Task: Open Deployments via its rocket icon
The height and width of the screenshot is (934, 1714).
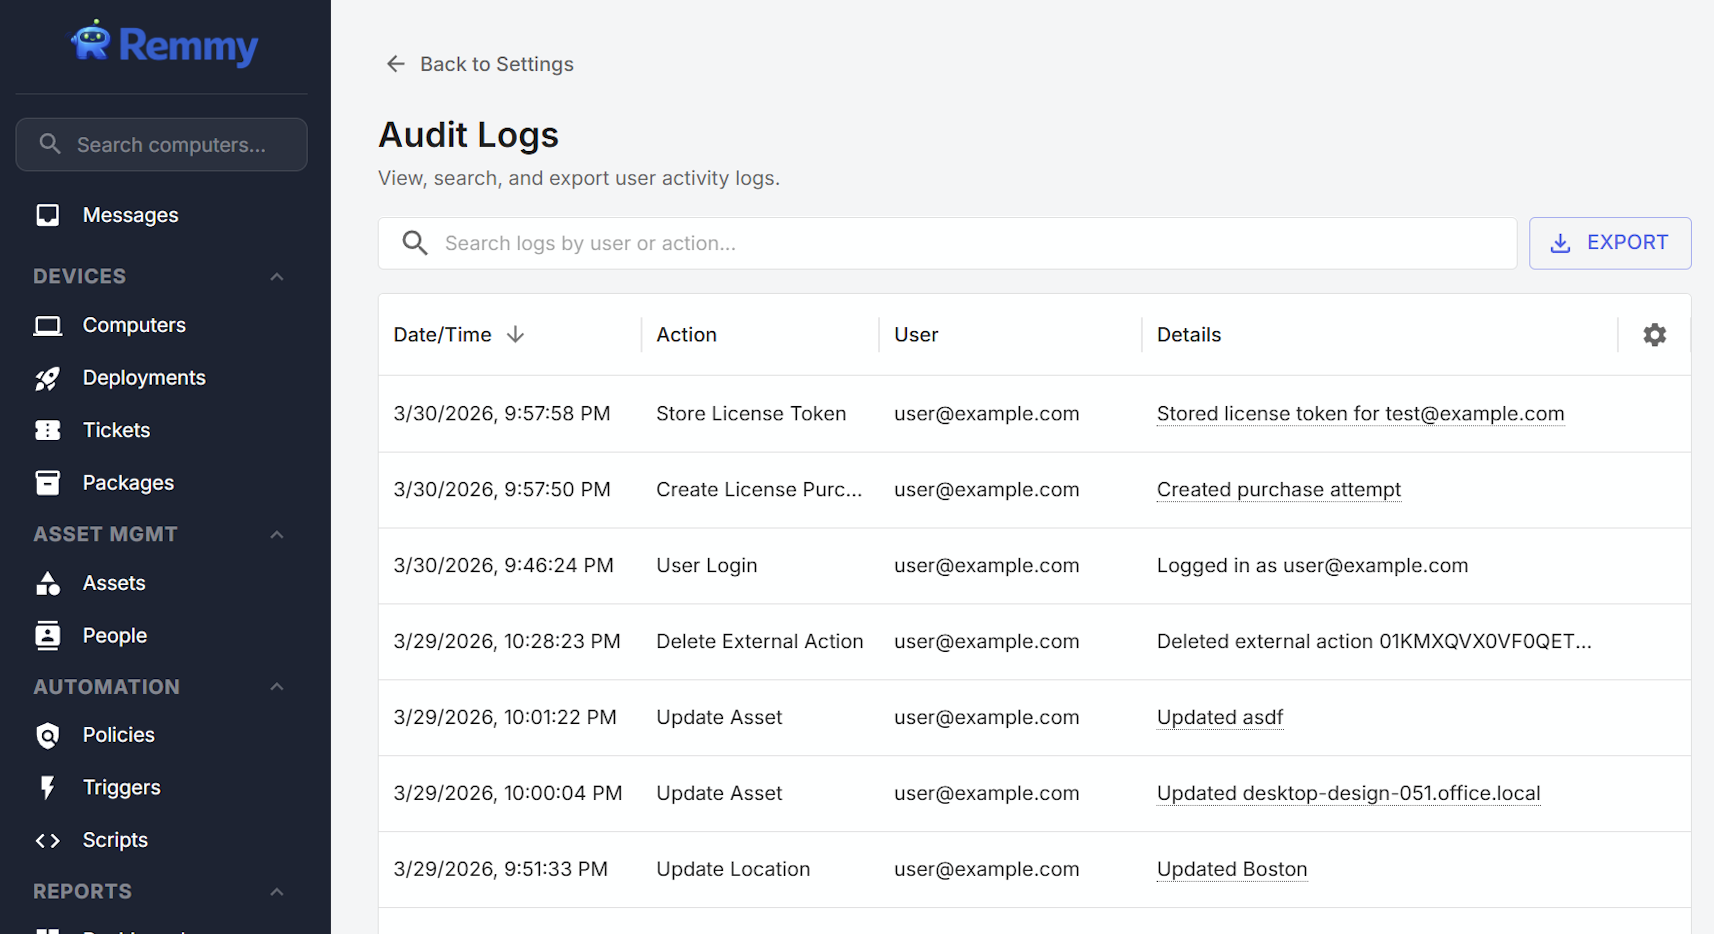Action: tap(47, 377)
